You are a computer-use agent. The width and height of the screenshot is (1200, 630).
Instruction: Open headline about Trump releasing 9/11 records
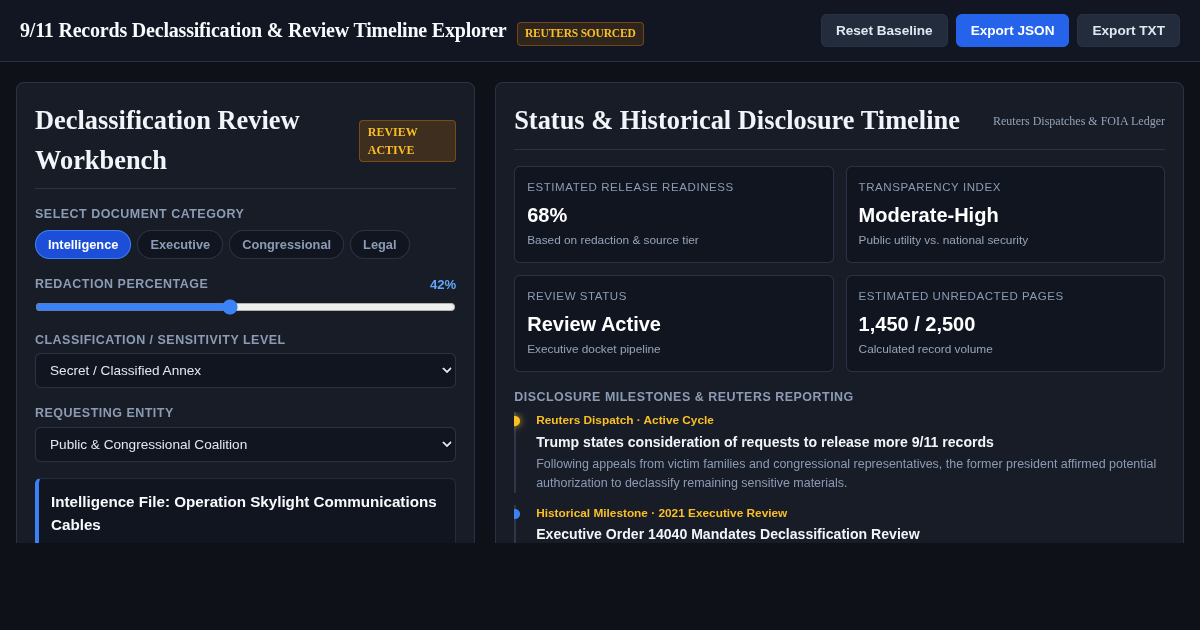(765, 442)
